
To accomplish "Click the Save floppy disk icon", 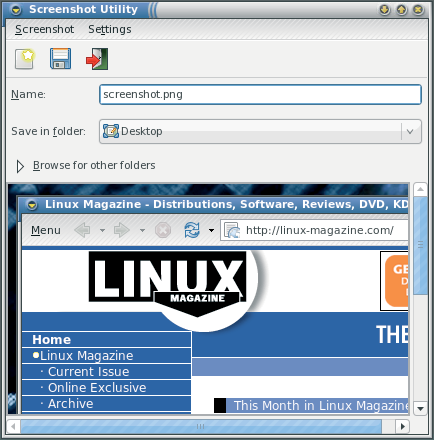I will click(60, 59).
